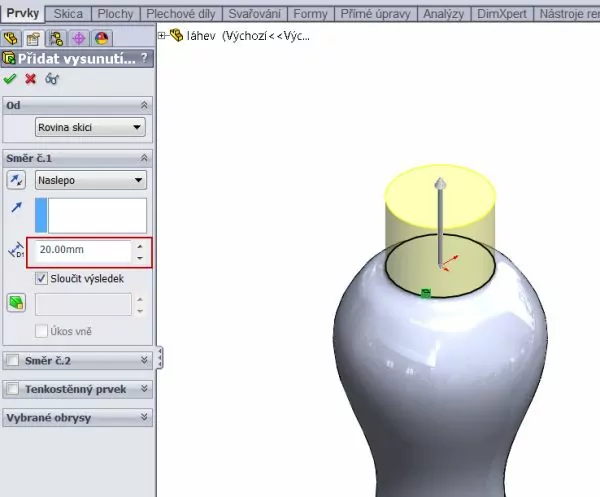Click the reverse direction button
Viewport: 600px width, 497px height.
(x=17, y=180)
